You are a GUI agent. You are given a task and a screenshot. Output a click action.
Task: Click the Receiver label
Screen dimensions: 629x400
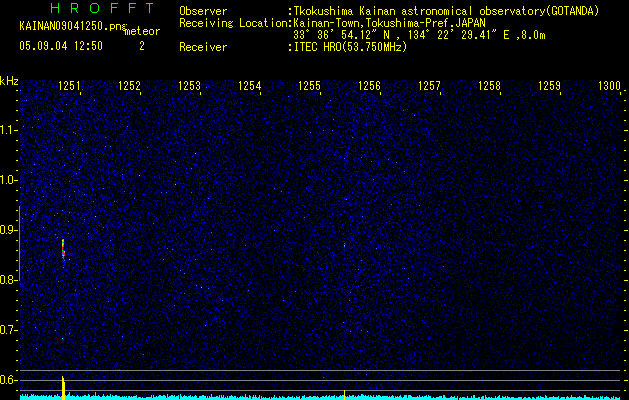(x=203, y=47)
